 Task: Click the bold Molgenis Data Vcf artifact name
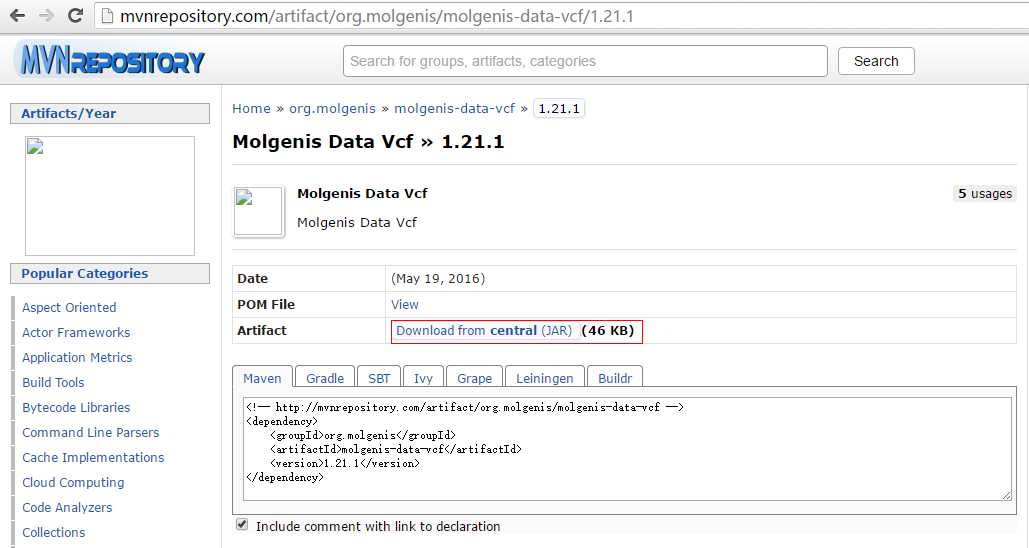[x=362, y=193]
